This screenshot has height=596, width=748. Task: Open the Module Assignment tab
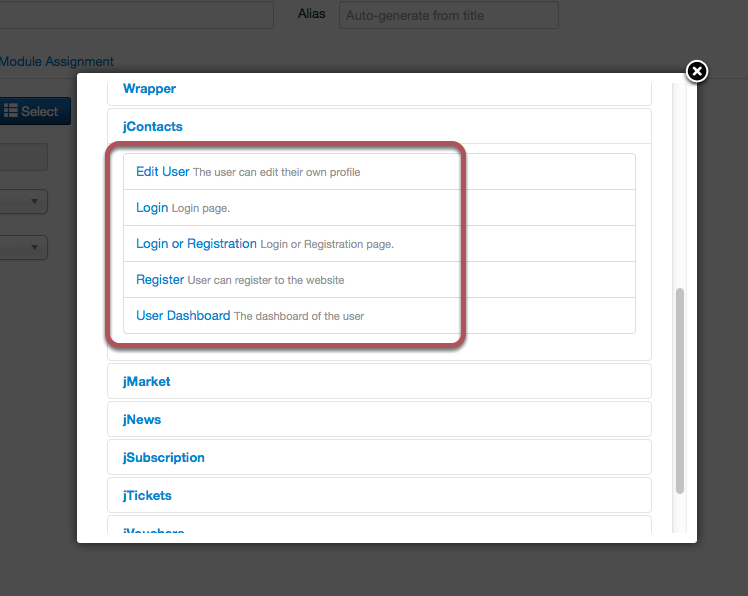(57, 62)
